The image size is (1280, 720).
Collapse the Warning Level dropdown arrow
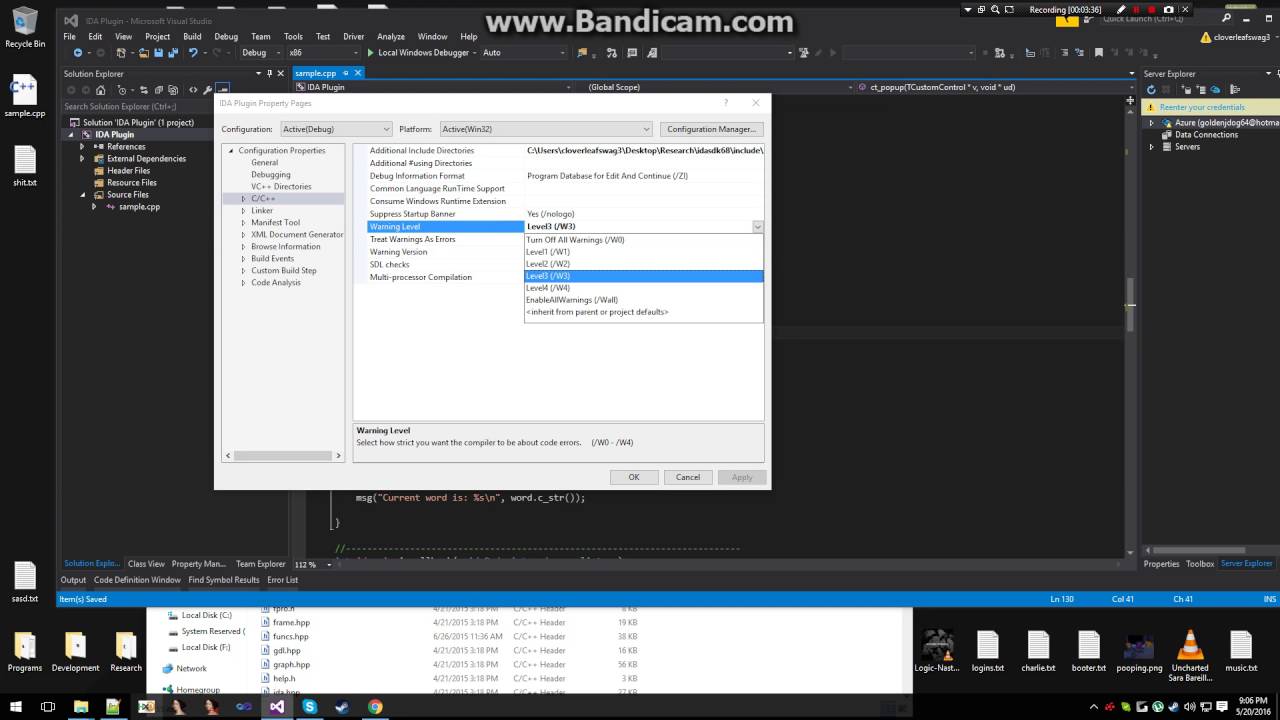758,227
